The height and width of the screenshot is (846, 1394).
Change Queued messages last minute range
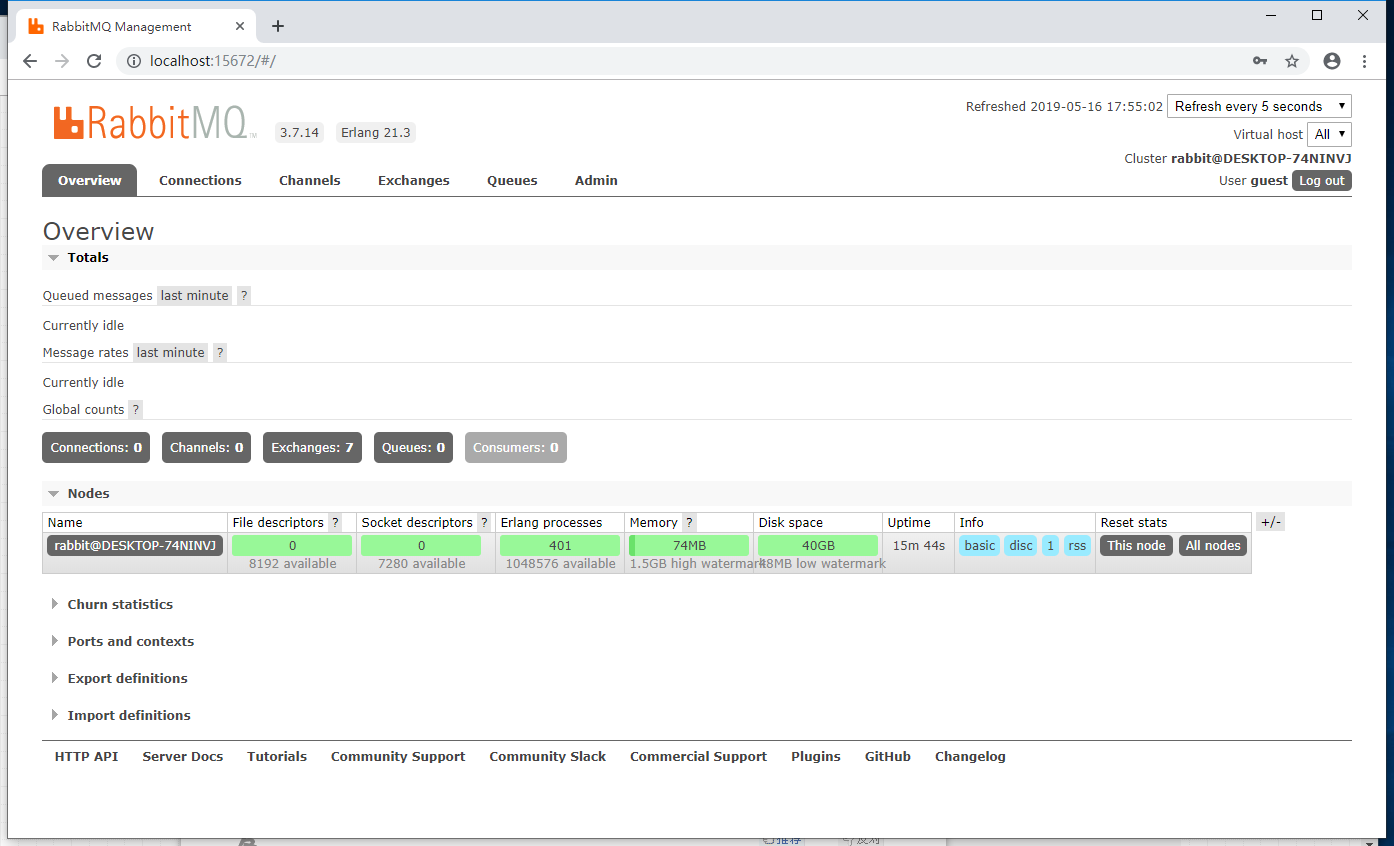click(x=195, y=295)
